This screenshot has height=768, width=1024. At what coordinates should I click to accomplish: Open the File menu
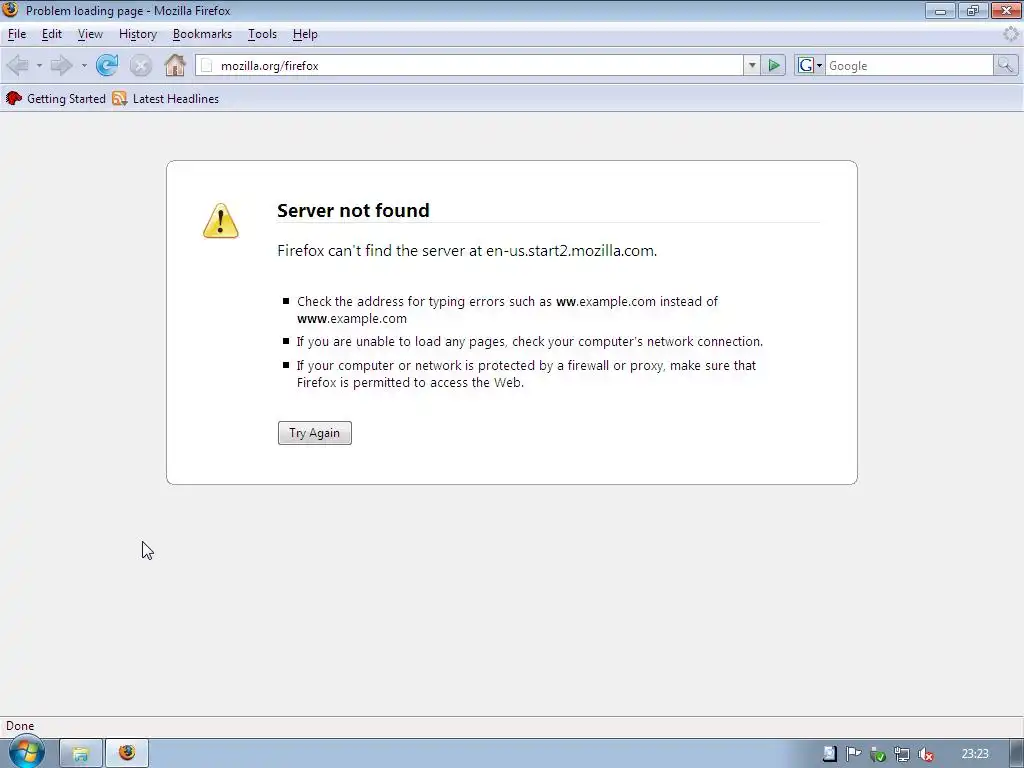point(17,34)
